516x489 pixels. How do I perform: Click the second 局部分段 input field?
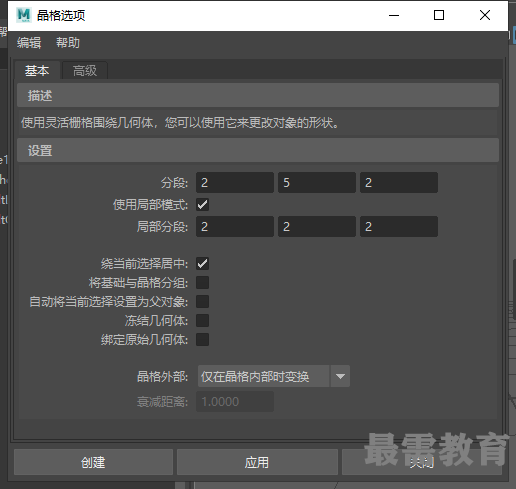pos(317,226)
